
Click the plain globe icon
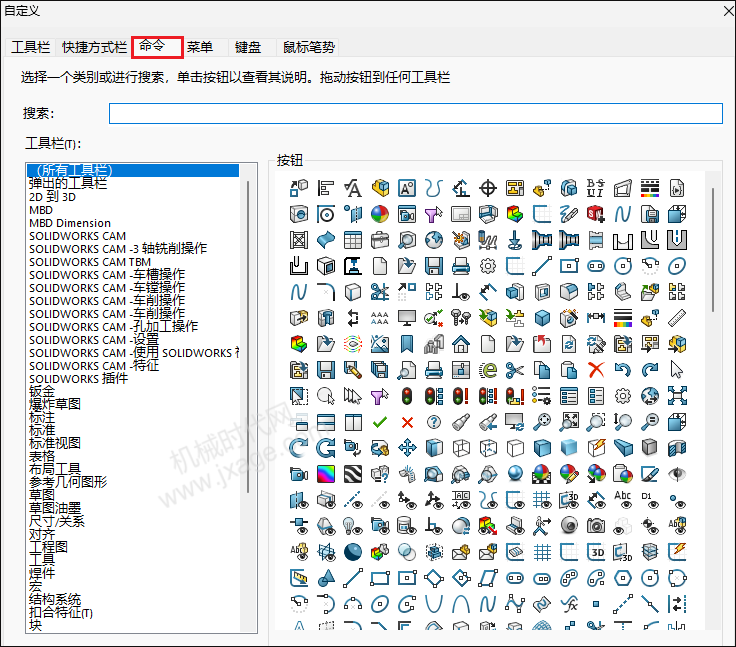[x=434, y=240]
